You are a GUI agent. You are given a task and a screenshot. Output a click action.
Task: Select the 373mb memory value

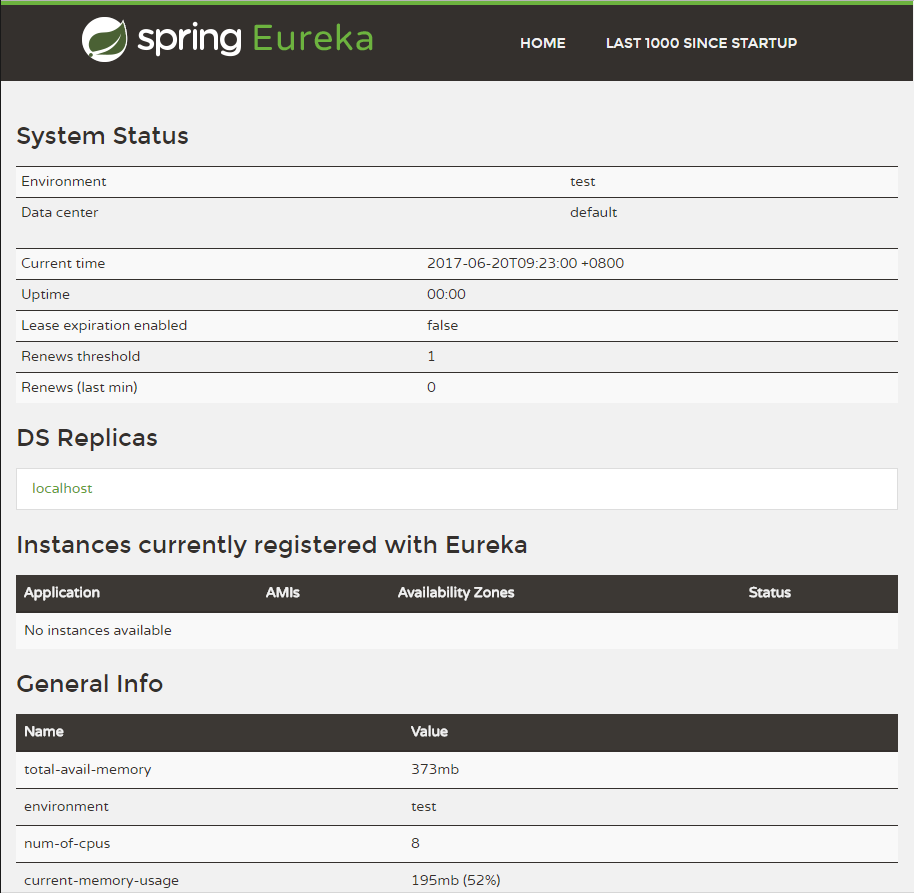435,769
